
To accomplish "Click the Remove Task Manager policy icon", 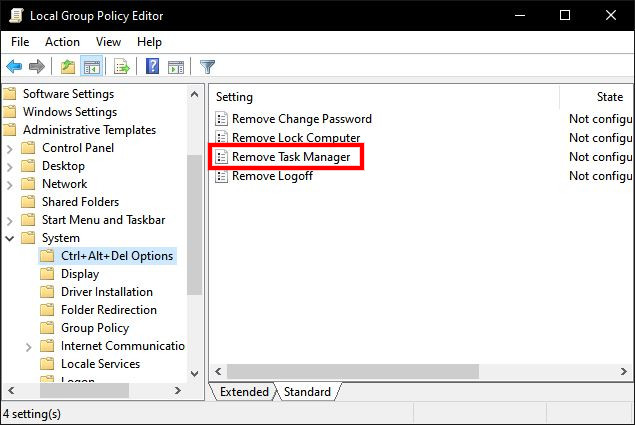I will (x=222, y=157).
